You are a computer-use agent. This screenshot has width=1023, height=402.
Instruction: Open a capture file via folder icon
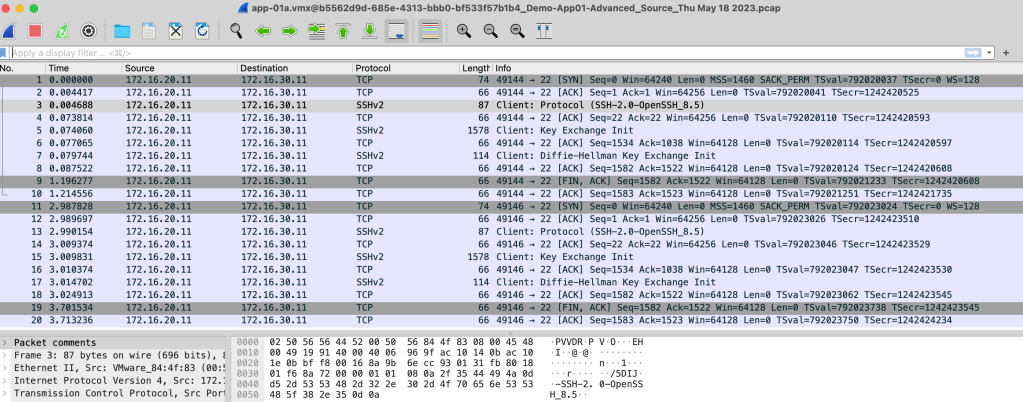pyautogui.click(x=122, y=31)
